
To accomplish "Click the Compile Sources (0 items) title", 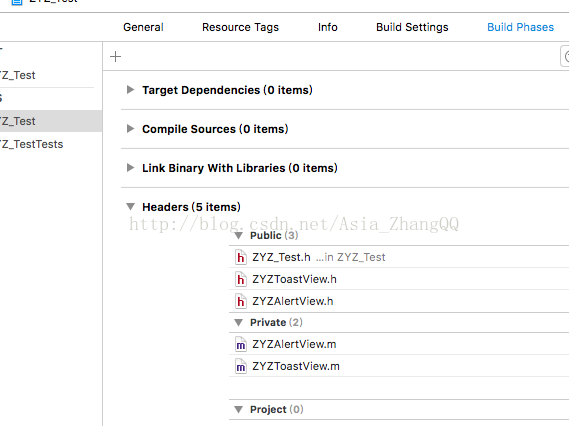I will pos(215,129).
